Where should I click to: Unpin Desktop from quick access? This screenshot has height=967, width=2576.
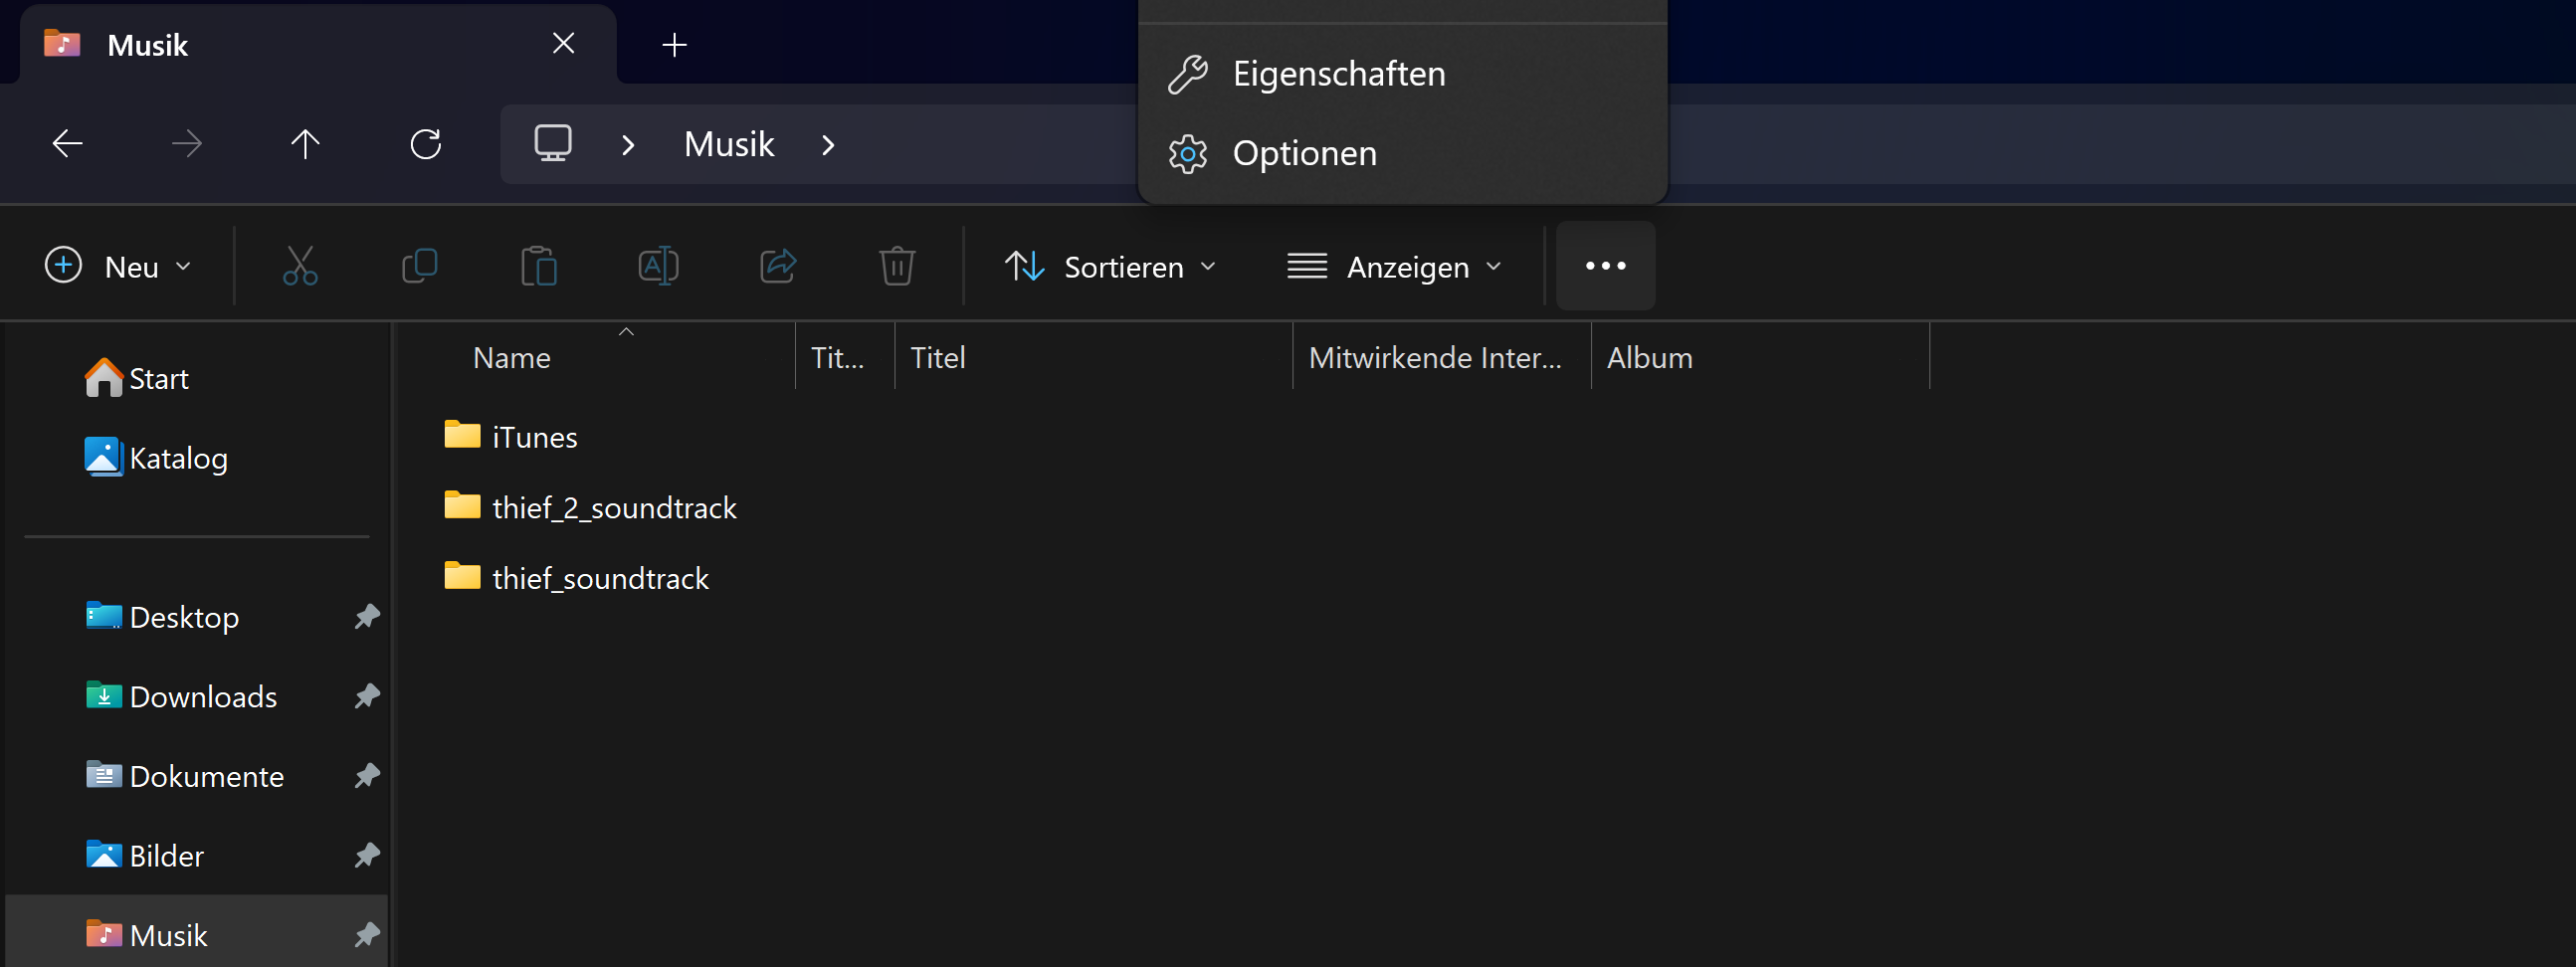point(367,616)
